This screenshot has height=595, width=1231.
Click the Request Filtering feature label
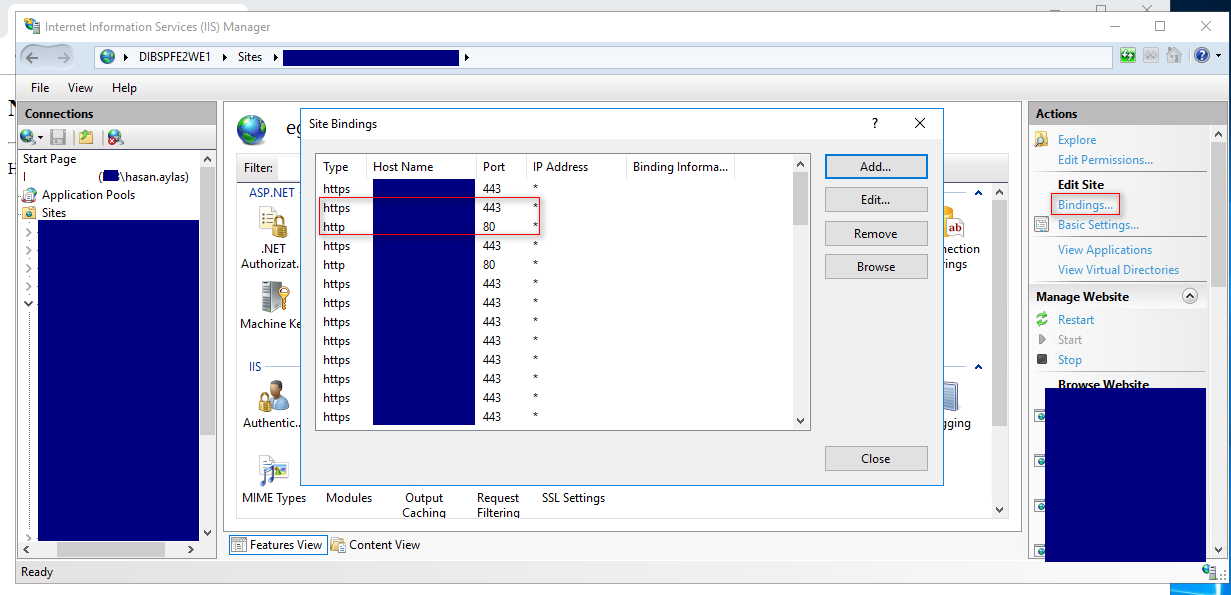498,505
